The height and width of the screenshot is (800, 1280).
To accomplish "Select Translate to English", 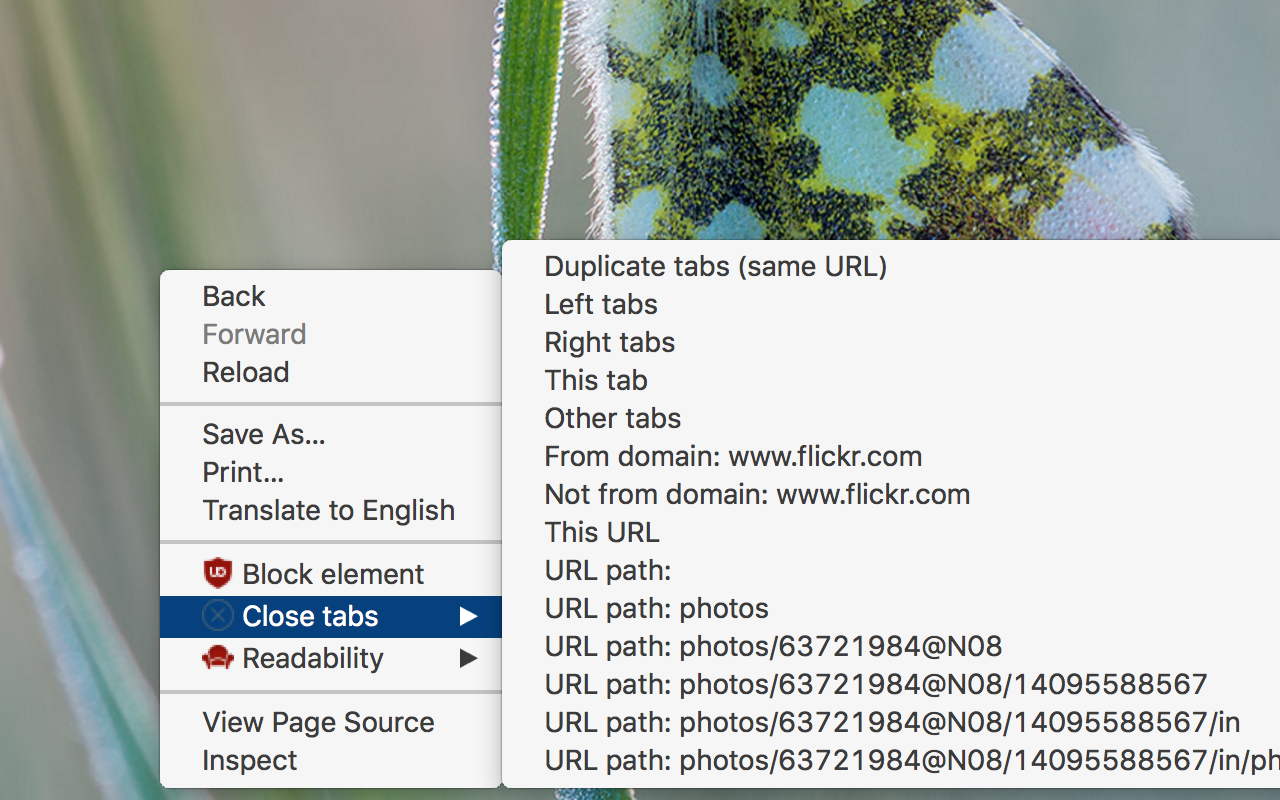I will pos(328,510).
